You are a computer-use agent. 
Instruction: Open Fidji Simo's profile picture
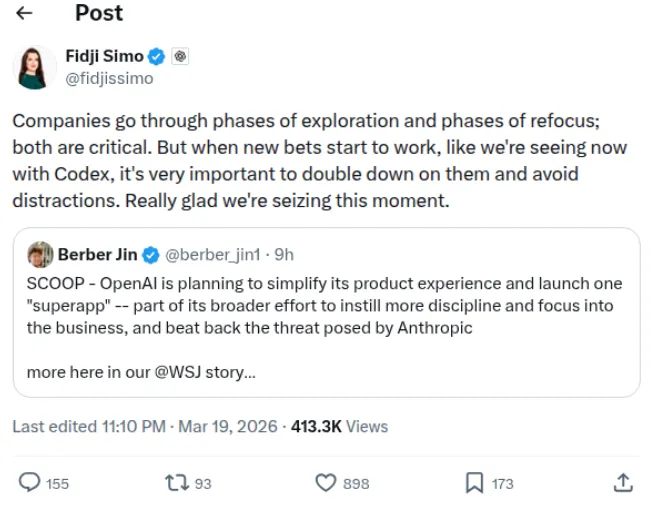pos(35,67)
